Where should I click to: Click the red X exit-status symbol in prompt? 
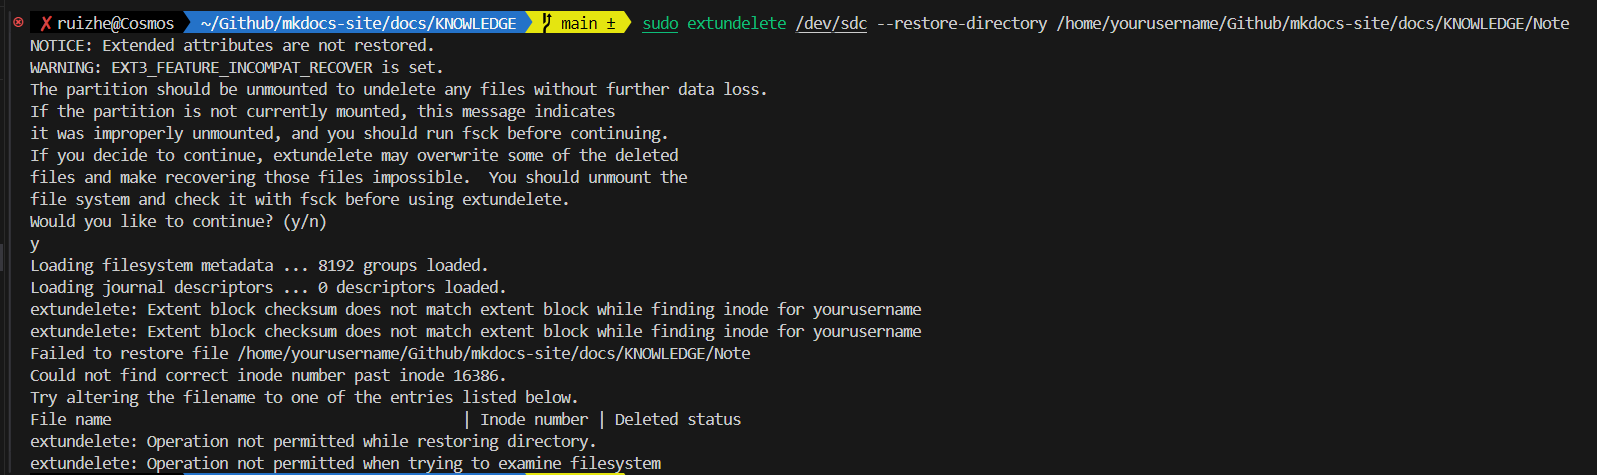(x=46, y=23)
